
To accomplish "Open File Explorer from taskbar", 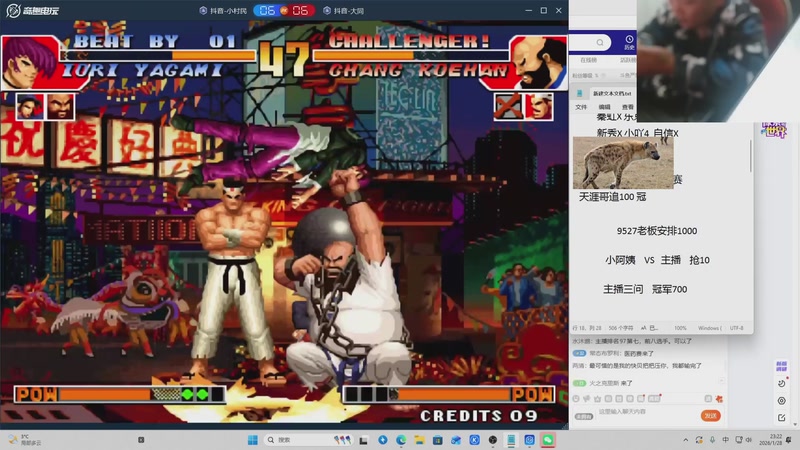I will [x=419, y=440].
